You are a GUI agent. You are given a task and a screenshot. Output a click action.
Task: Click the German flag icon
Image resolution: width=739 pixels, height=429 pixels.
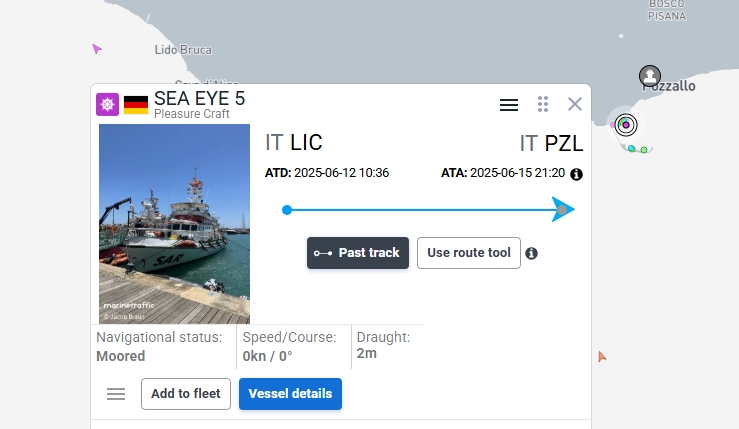(x=136, y=105)
